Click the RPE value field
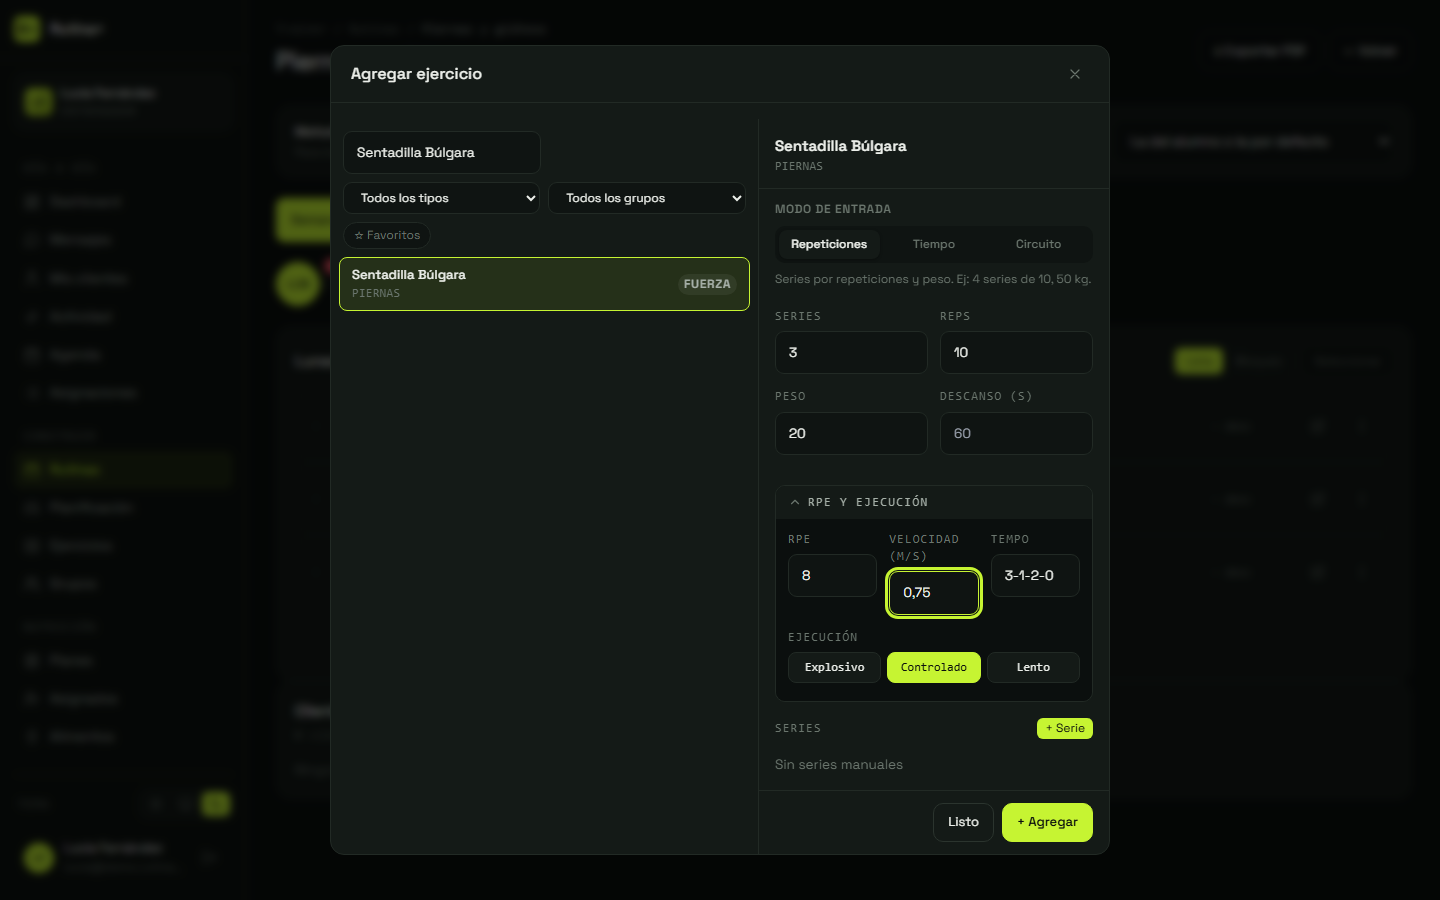This screenshot has height=900, width=1440. 832,576
